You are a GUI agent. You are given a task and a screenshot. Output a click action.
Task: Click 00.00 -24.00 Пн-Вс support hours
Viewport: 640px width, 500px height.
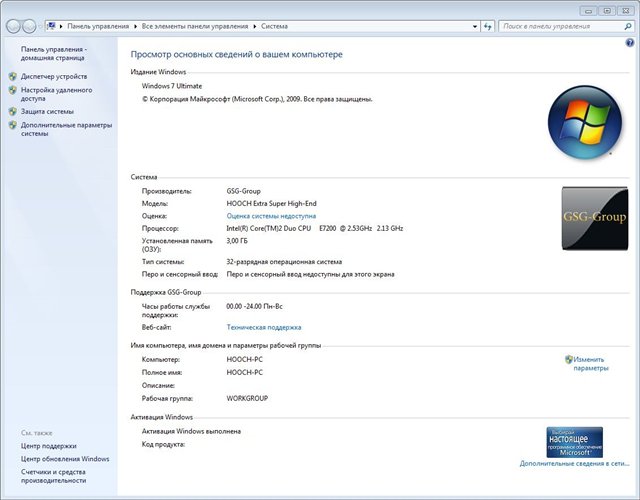click(254, 306)
